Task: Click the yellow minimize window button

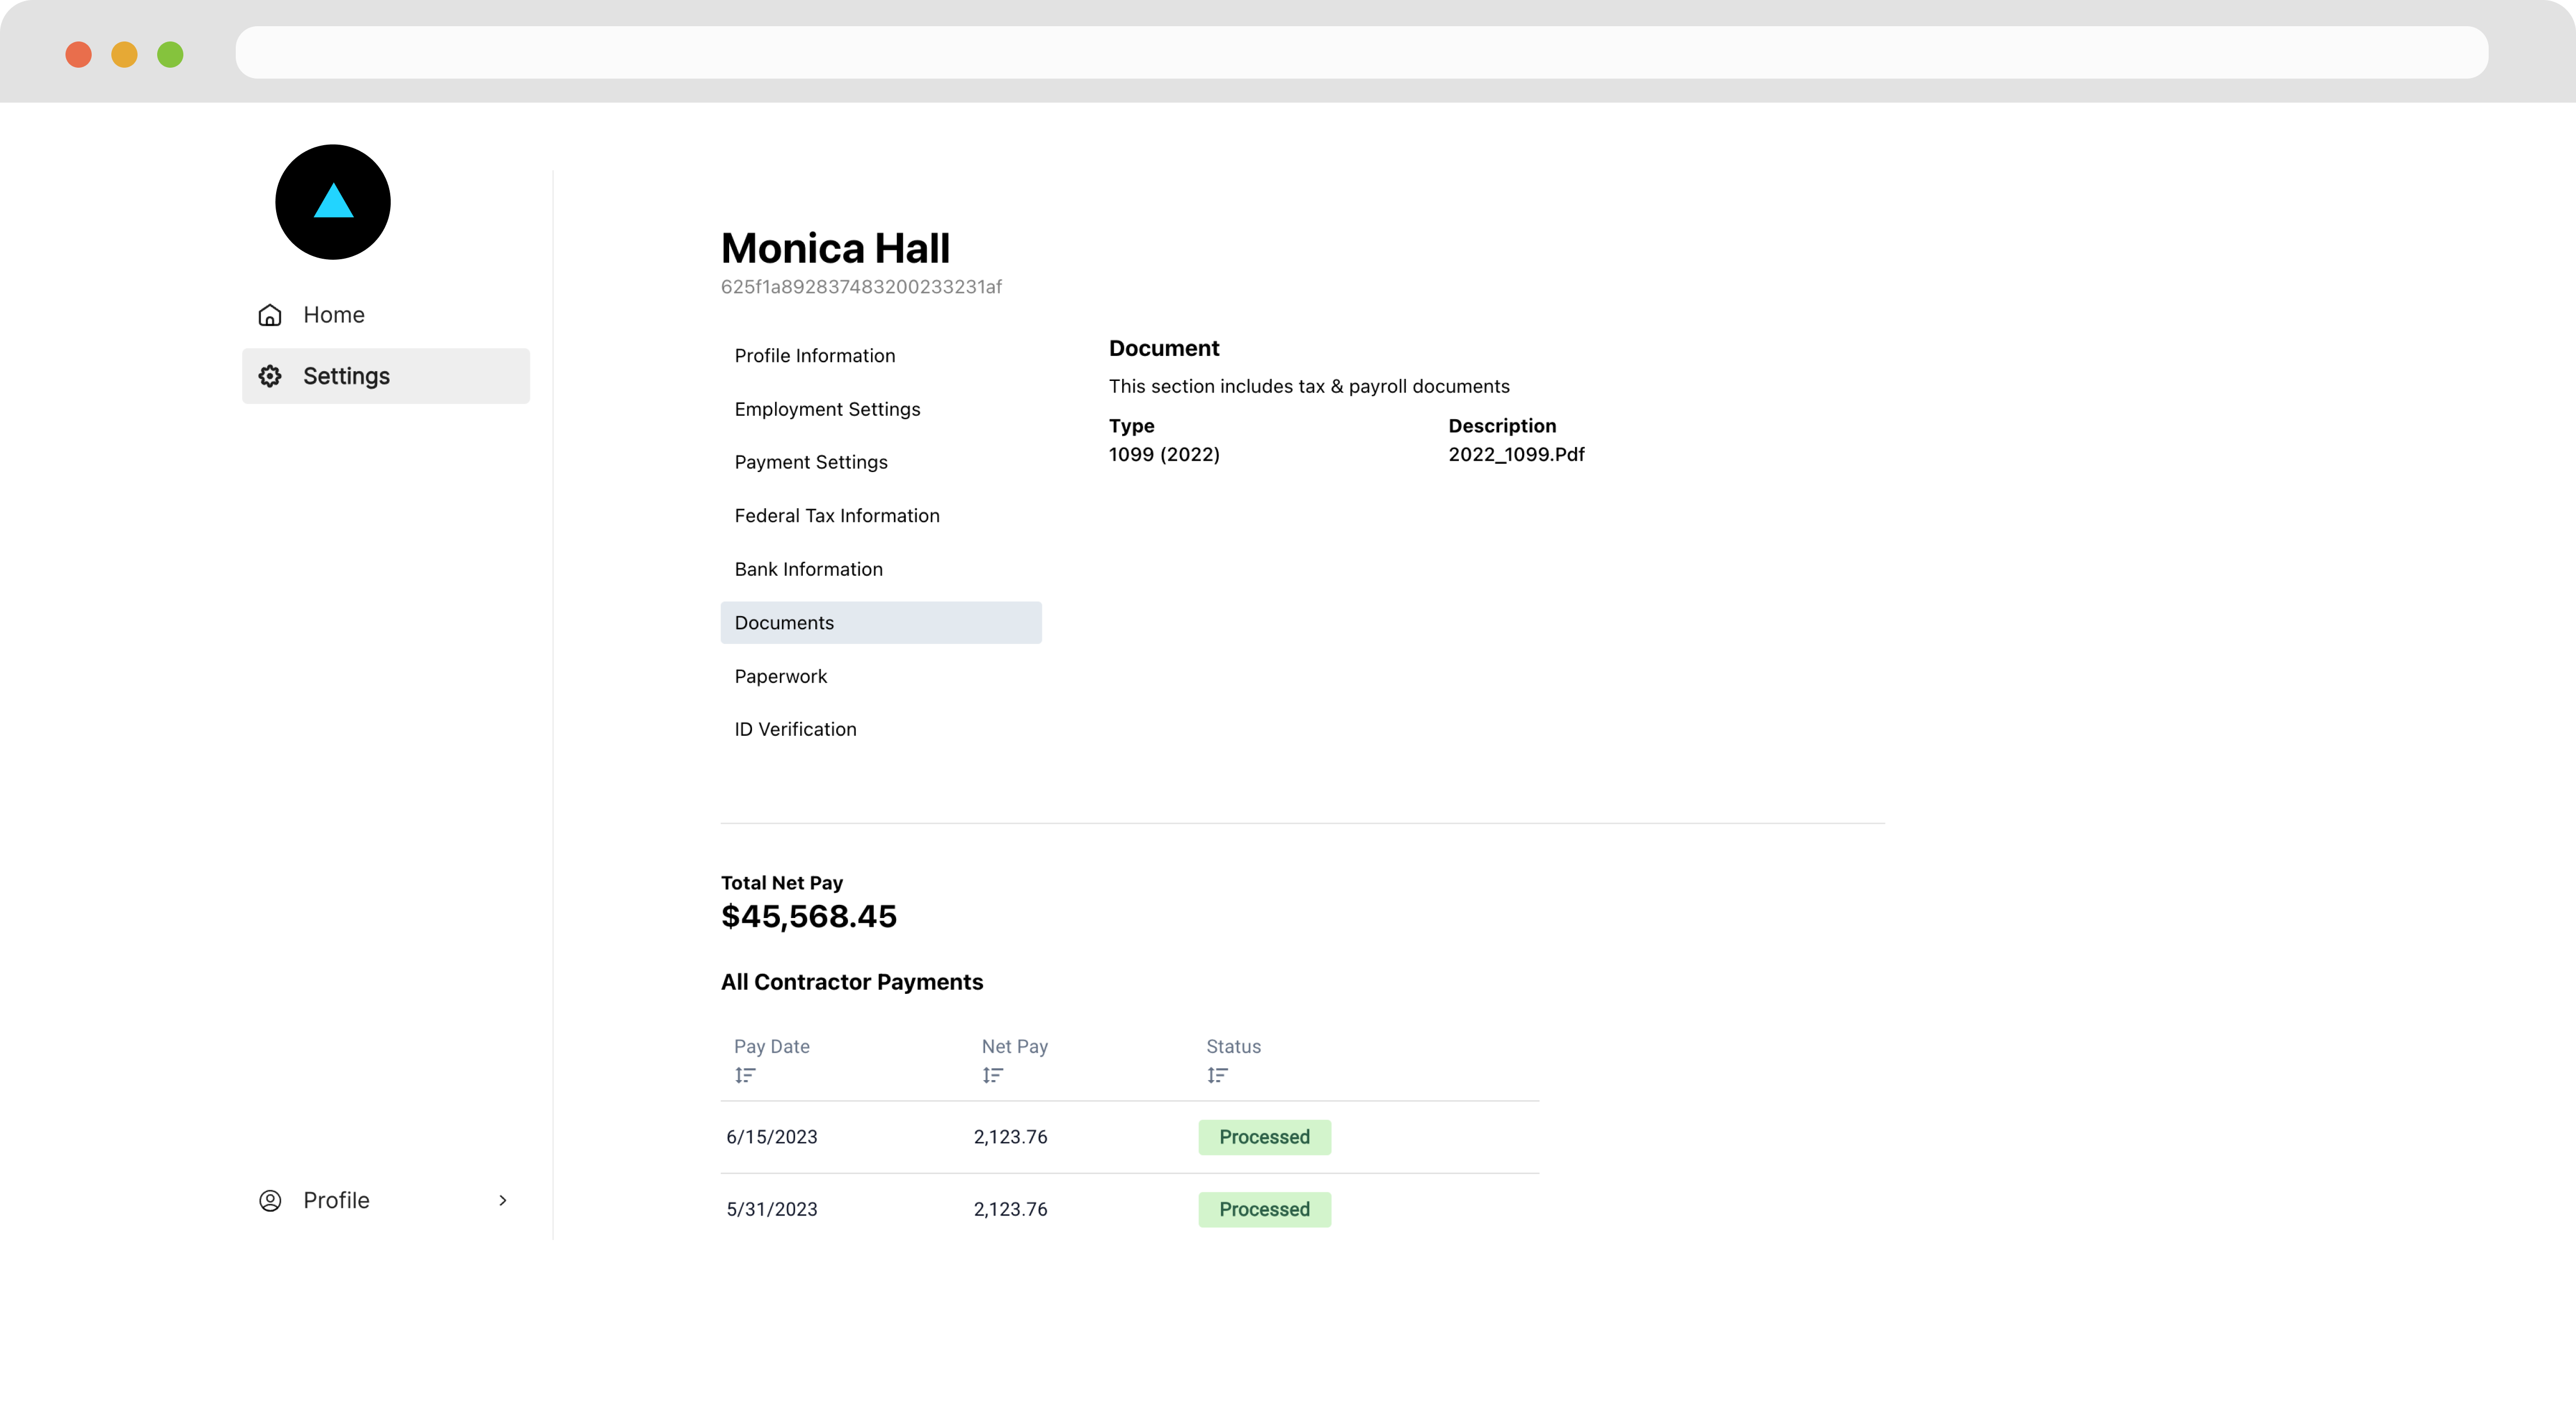Action: click(124, 54)
